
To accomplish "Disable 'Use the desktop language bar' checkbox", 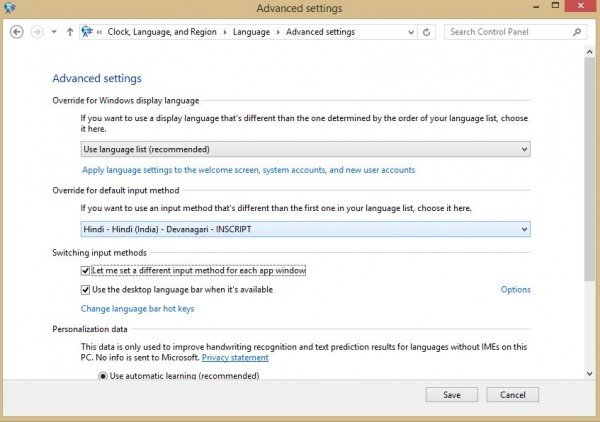I will pos(85,290).
